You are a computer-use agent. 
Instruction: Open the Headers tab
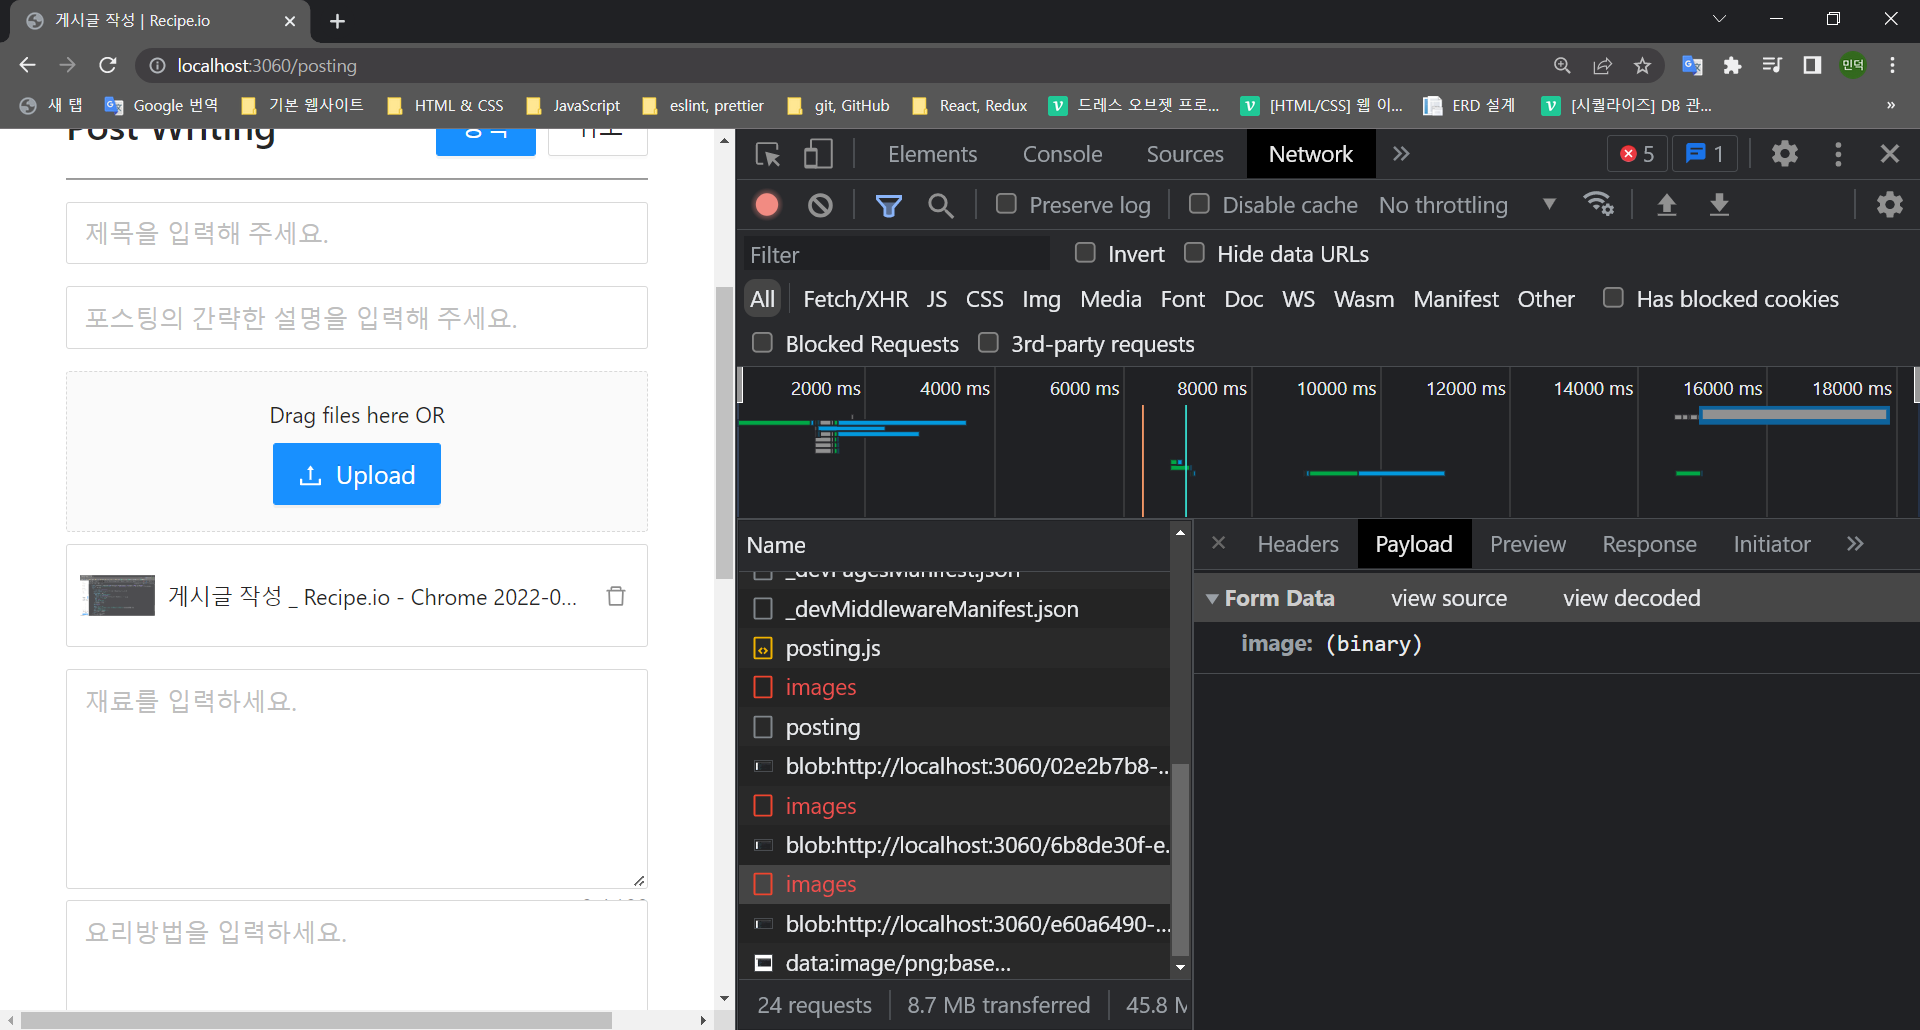(1297, 544)
